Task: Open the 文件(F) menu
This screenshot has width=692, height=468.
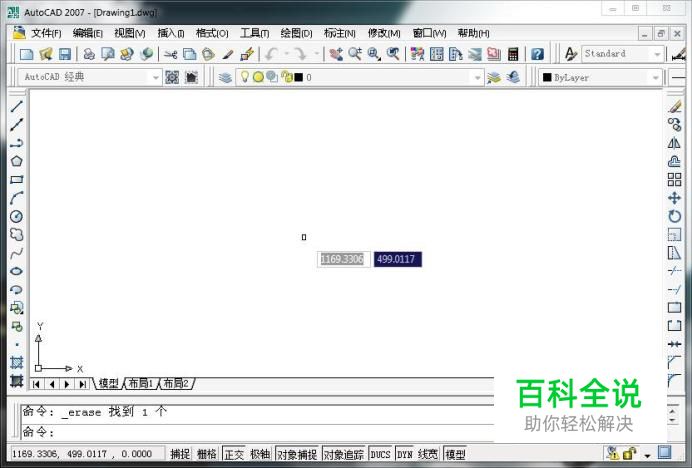Action: (x=46, y=33)
